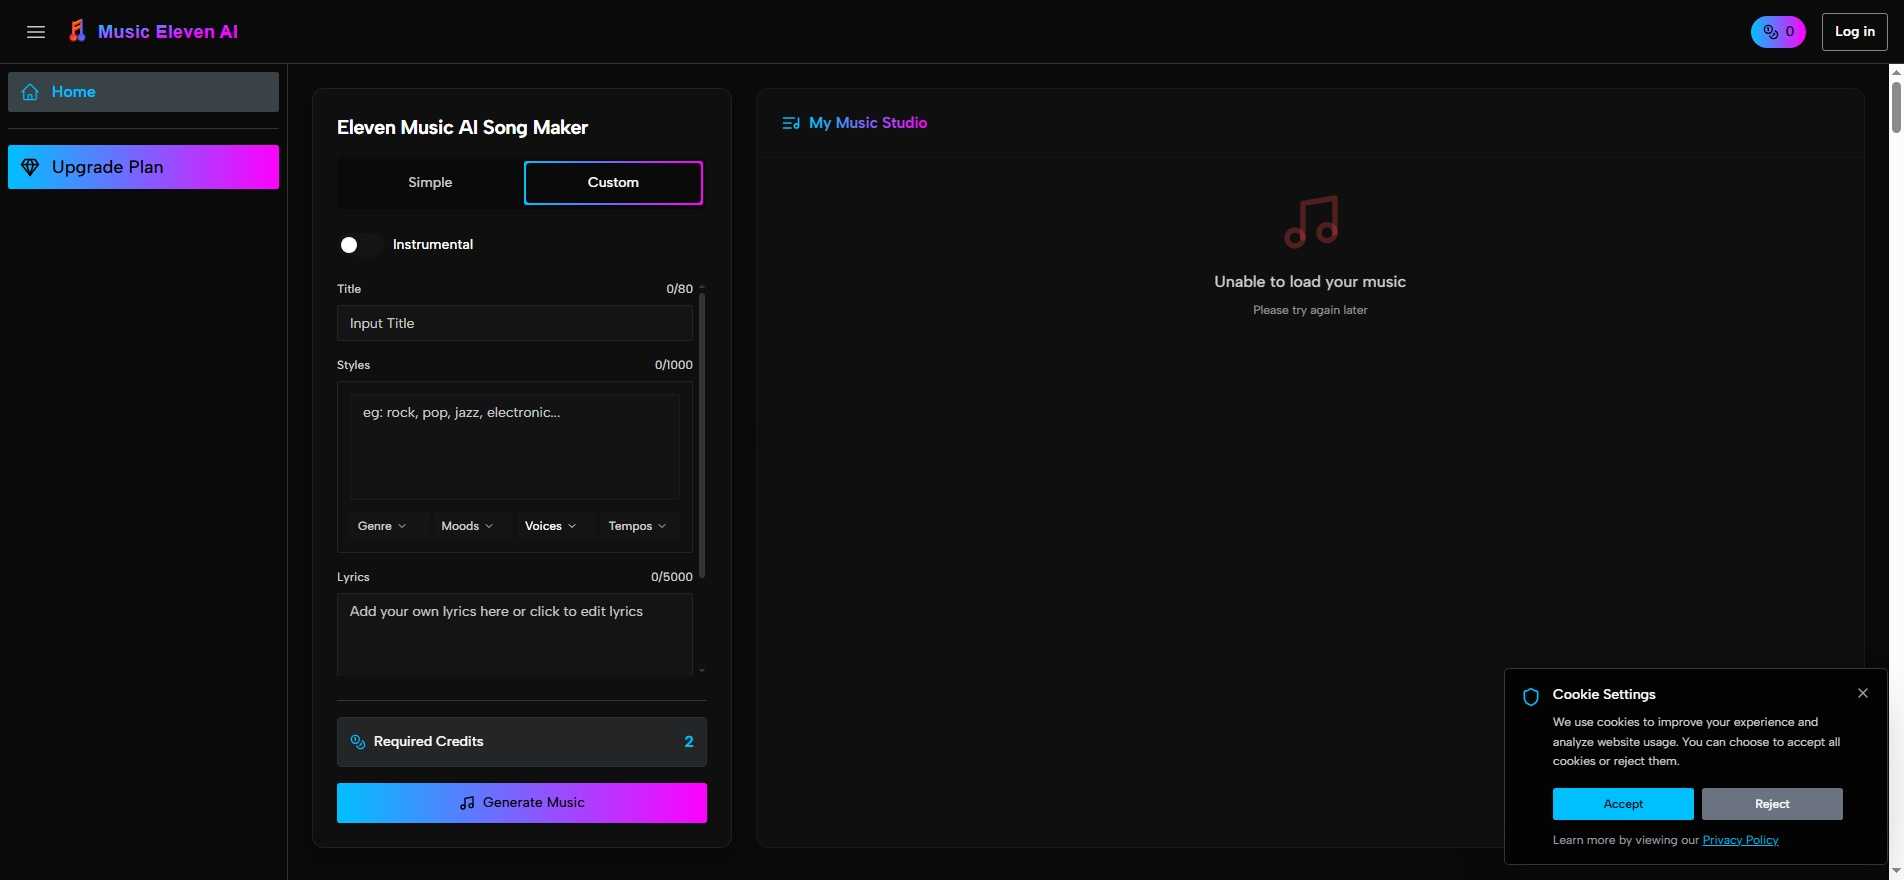The width and height of the screenshot is (1904, 880).
Task: Expand the Genre dropdown
Action: [382, 526]
